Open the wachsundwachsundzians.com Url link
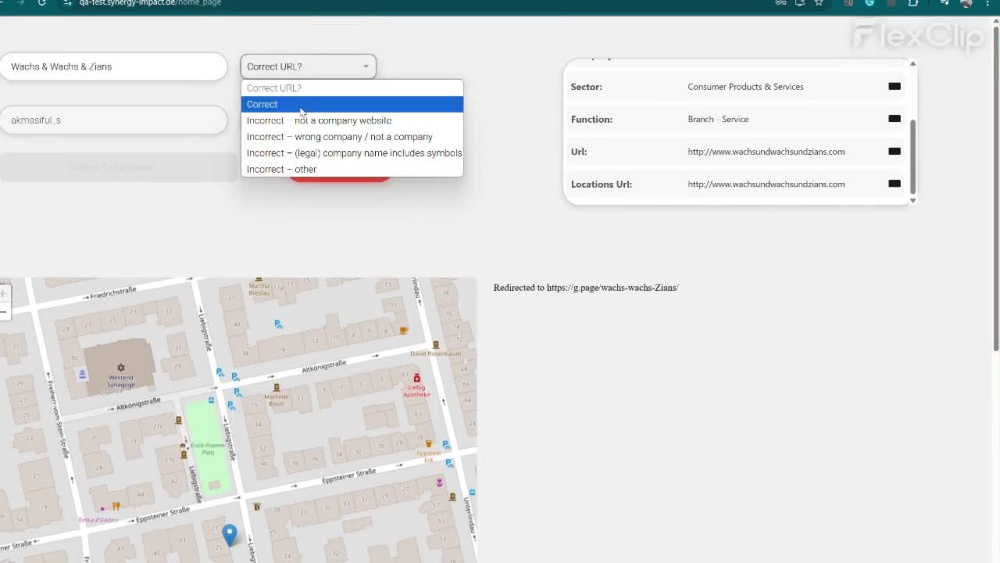 coord(766,152)
